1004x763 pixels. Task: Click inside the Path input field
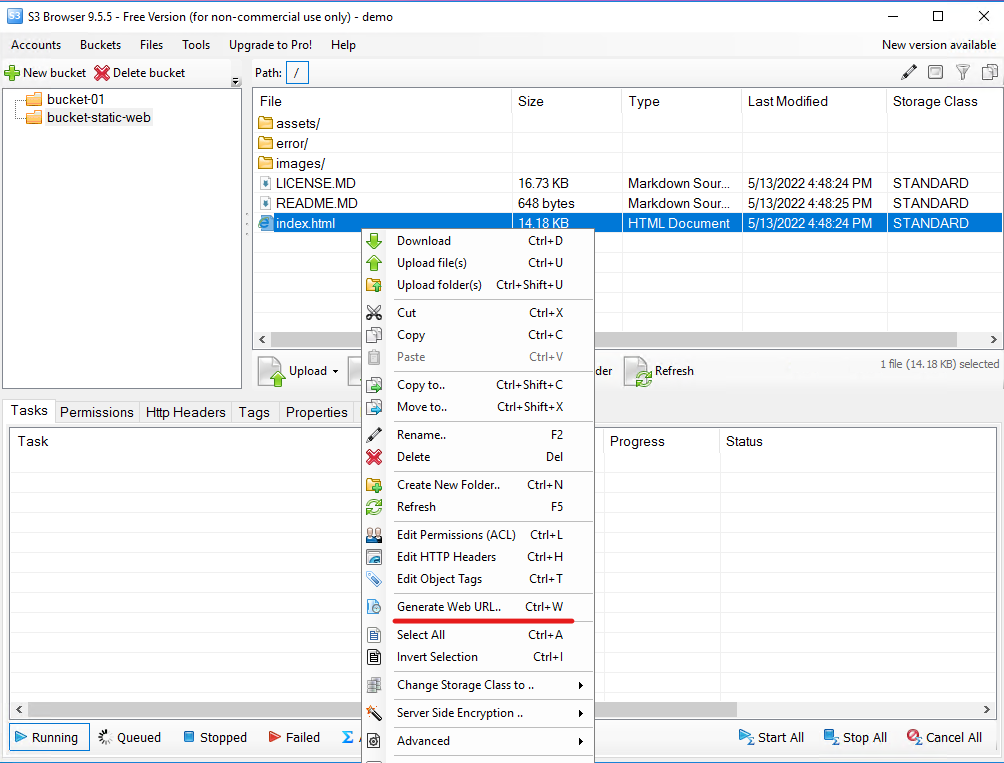point(297,72)
